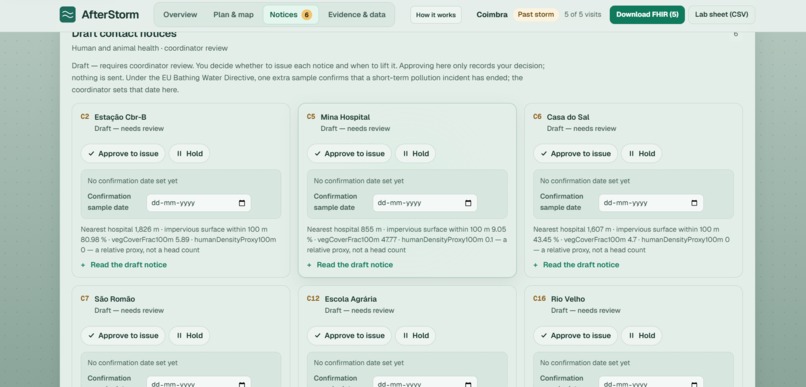This screenshot has width=806, height=387.
Task: Approve to issue Rio Velho notice
Action: point(575,336)
